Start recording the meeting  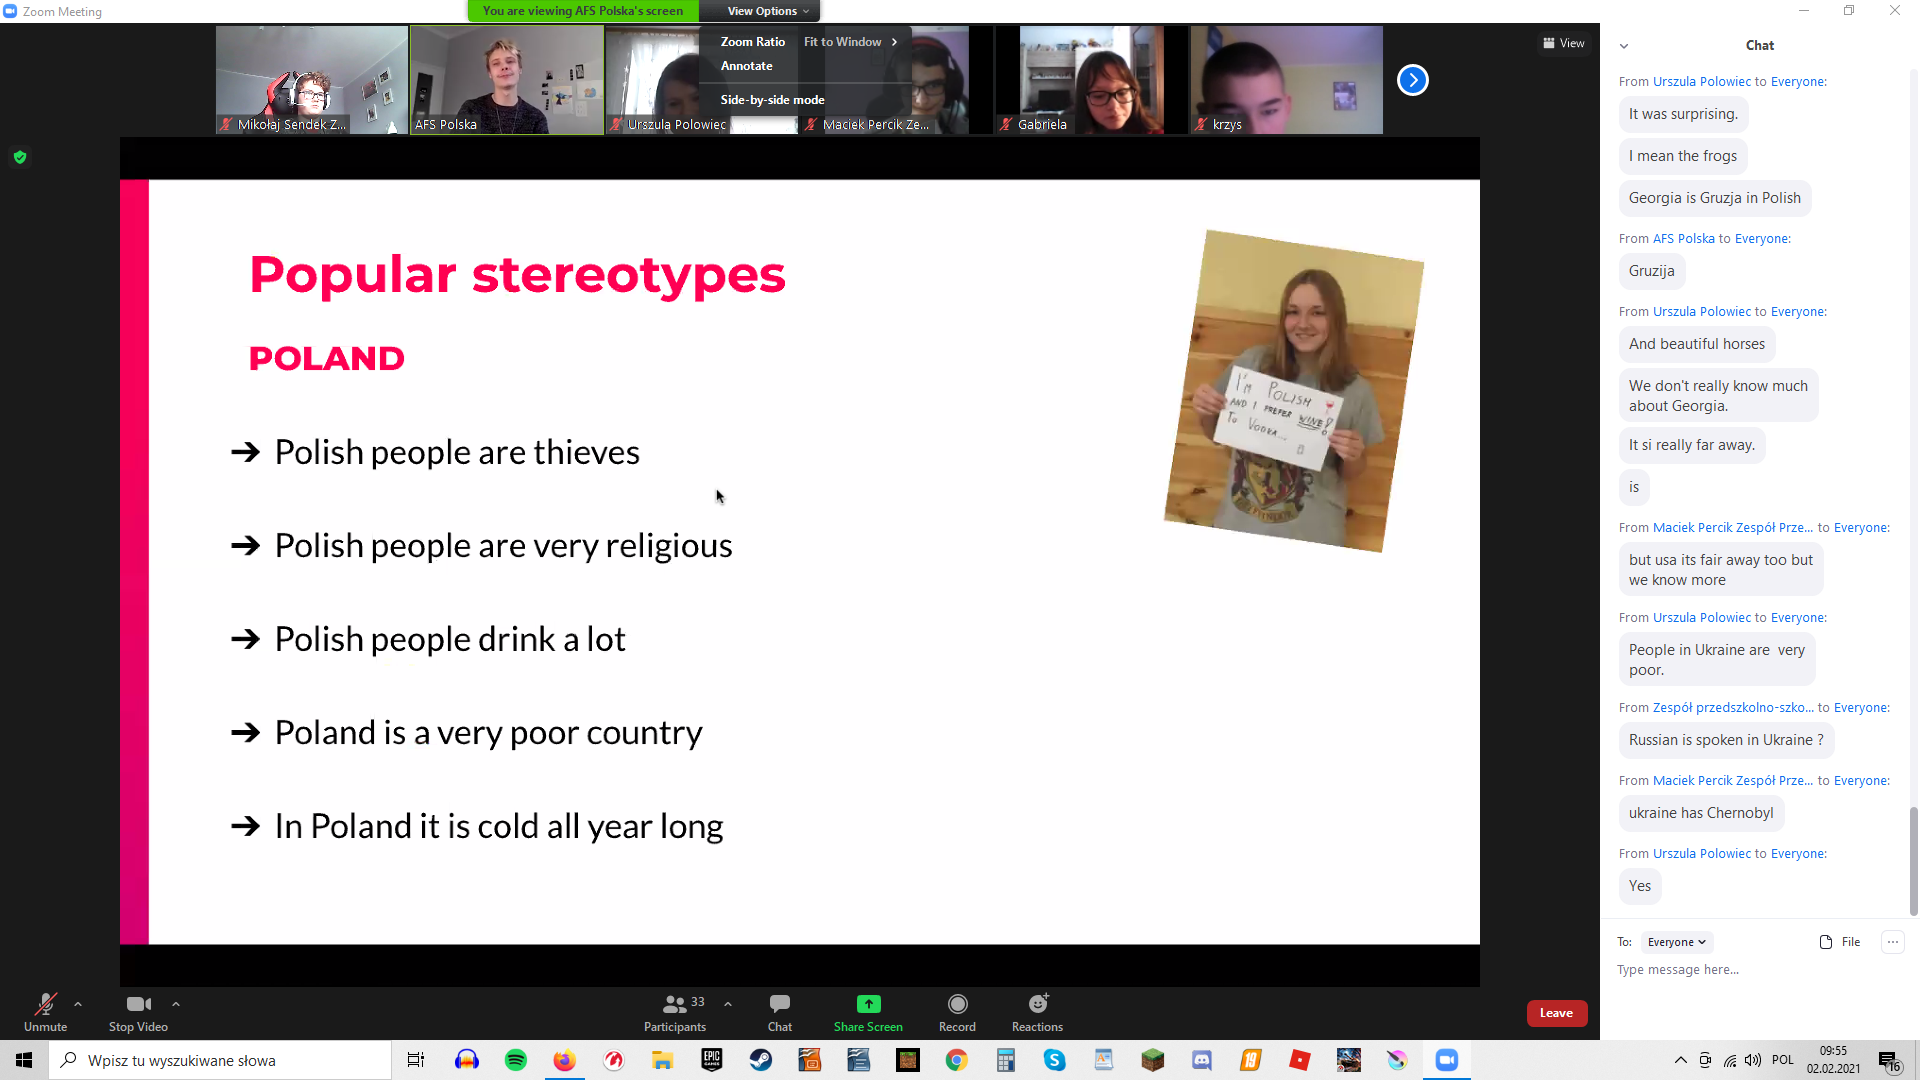(957, 1012)
